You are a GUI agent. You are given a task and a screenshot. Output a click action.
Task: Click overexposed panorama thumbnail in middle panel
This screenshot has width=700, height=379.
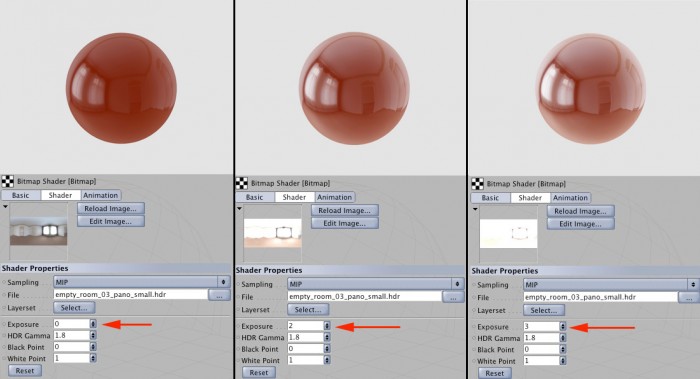pos(272,233)
